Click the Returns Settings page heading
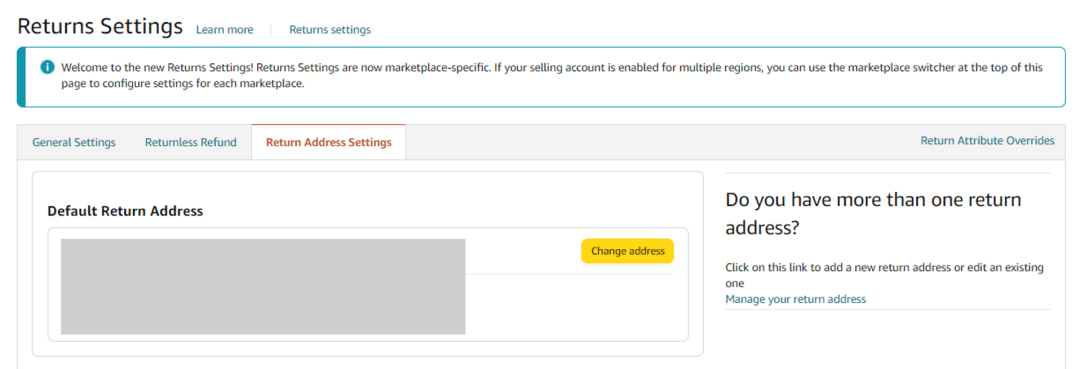This screenshot has height=369, width=1080. (100, 27)
